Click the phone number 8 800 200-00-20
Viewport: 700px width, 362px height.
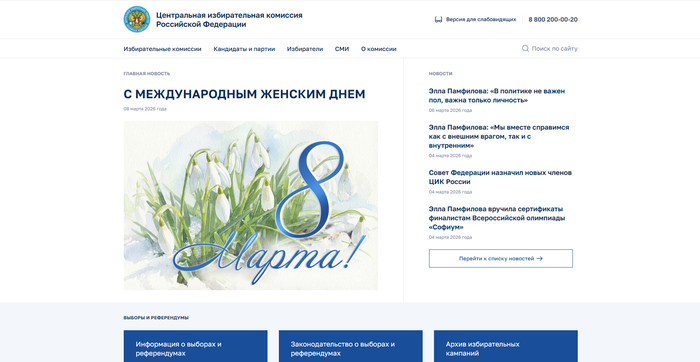(553, 20)
